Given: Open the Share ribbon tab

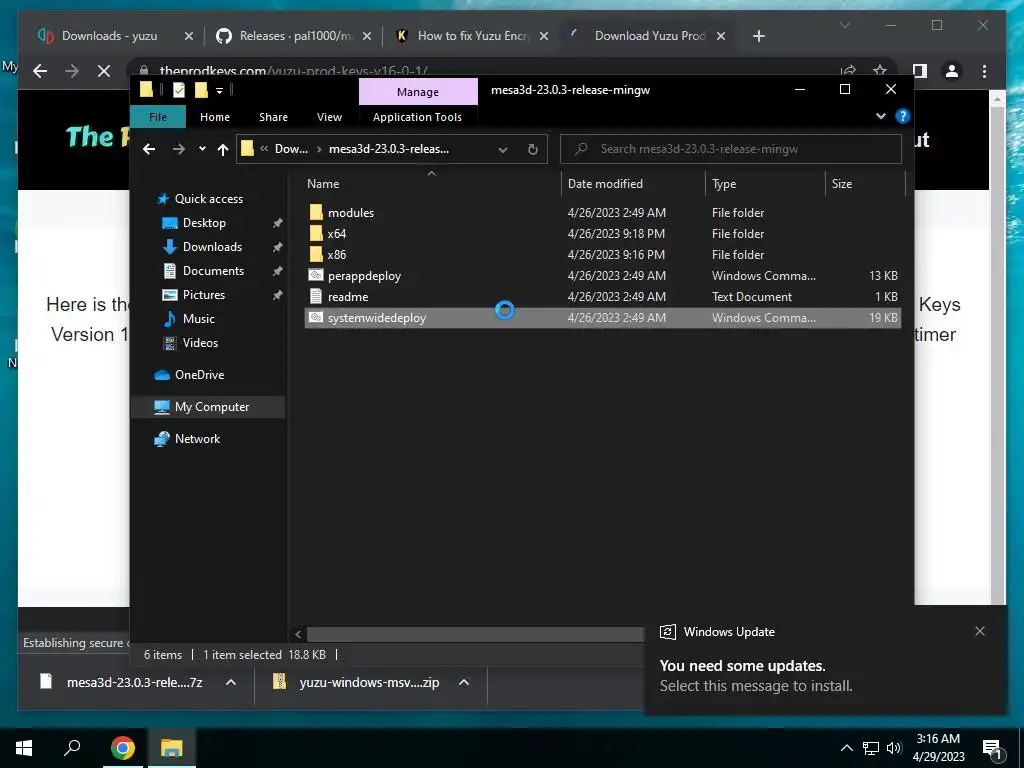Looking at the screenshot, I should coord(273,117).
